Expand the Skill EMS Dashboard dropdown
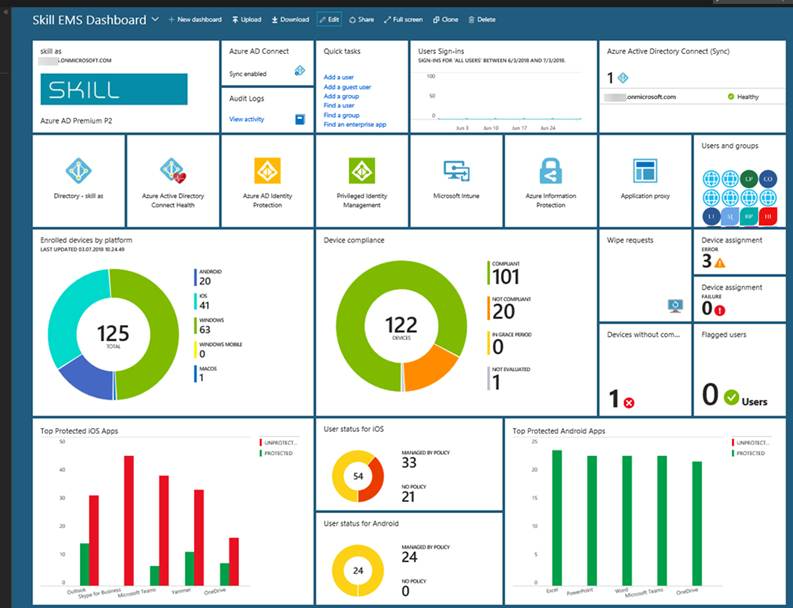The image size is (793, 608). (154, 20)
